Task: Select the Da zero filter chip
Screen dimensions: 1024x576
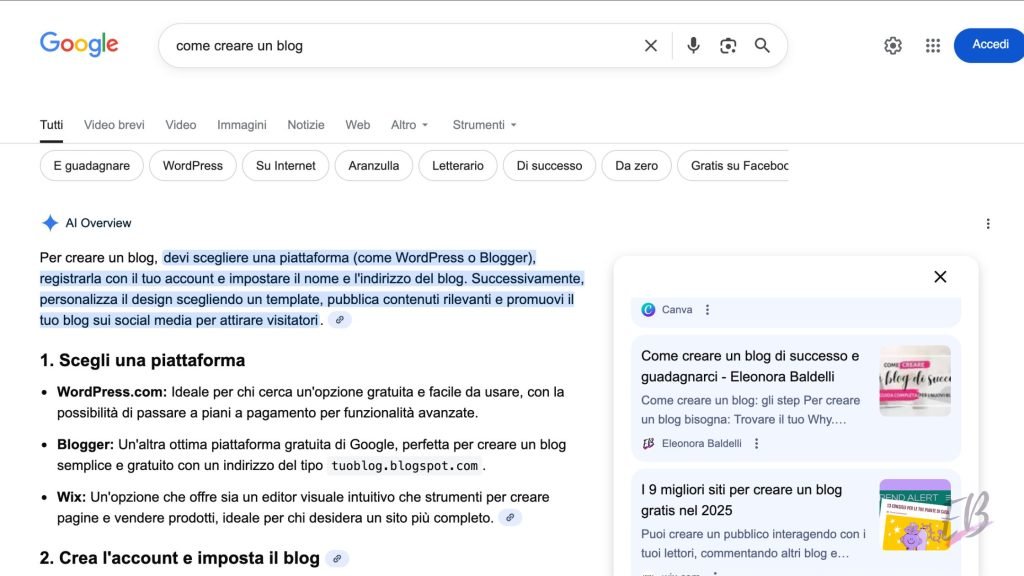Action: (x=636, y=166)
